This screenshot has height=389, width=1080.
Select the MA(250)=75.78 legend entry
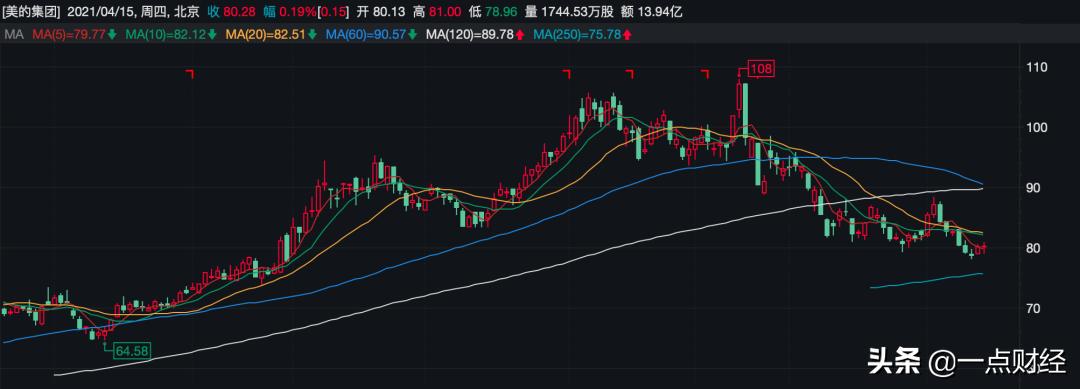pos(578,34)
